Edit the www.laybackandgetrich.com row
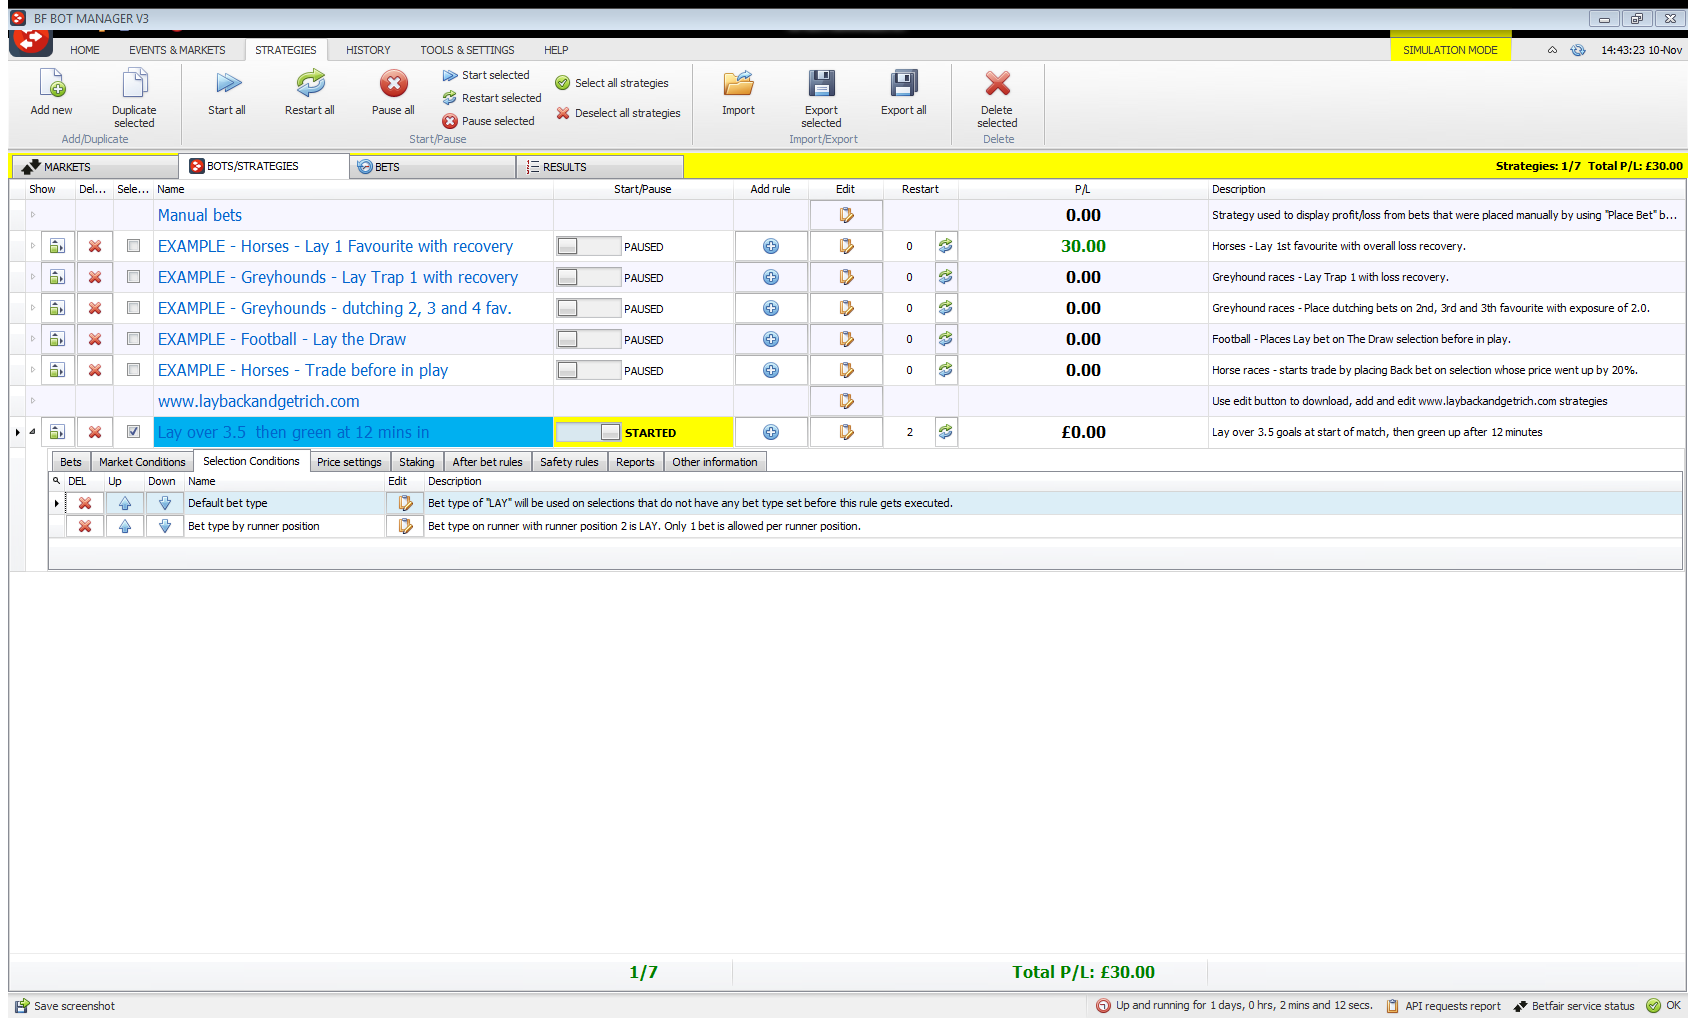 tap(846, 401)
